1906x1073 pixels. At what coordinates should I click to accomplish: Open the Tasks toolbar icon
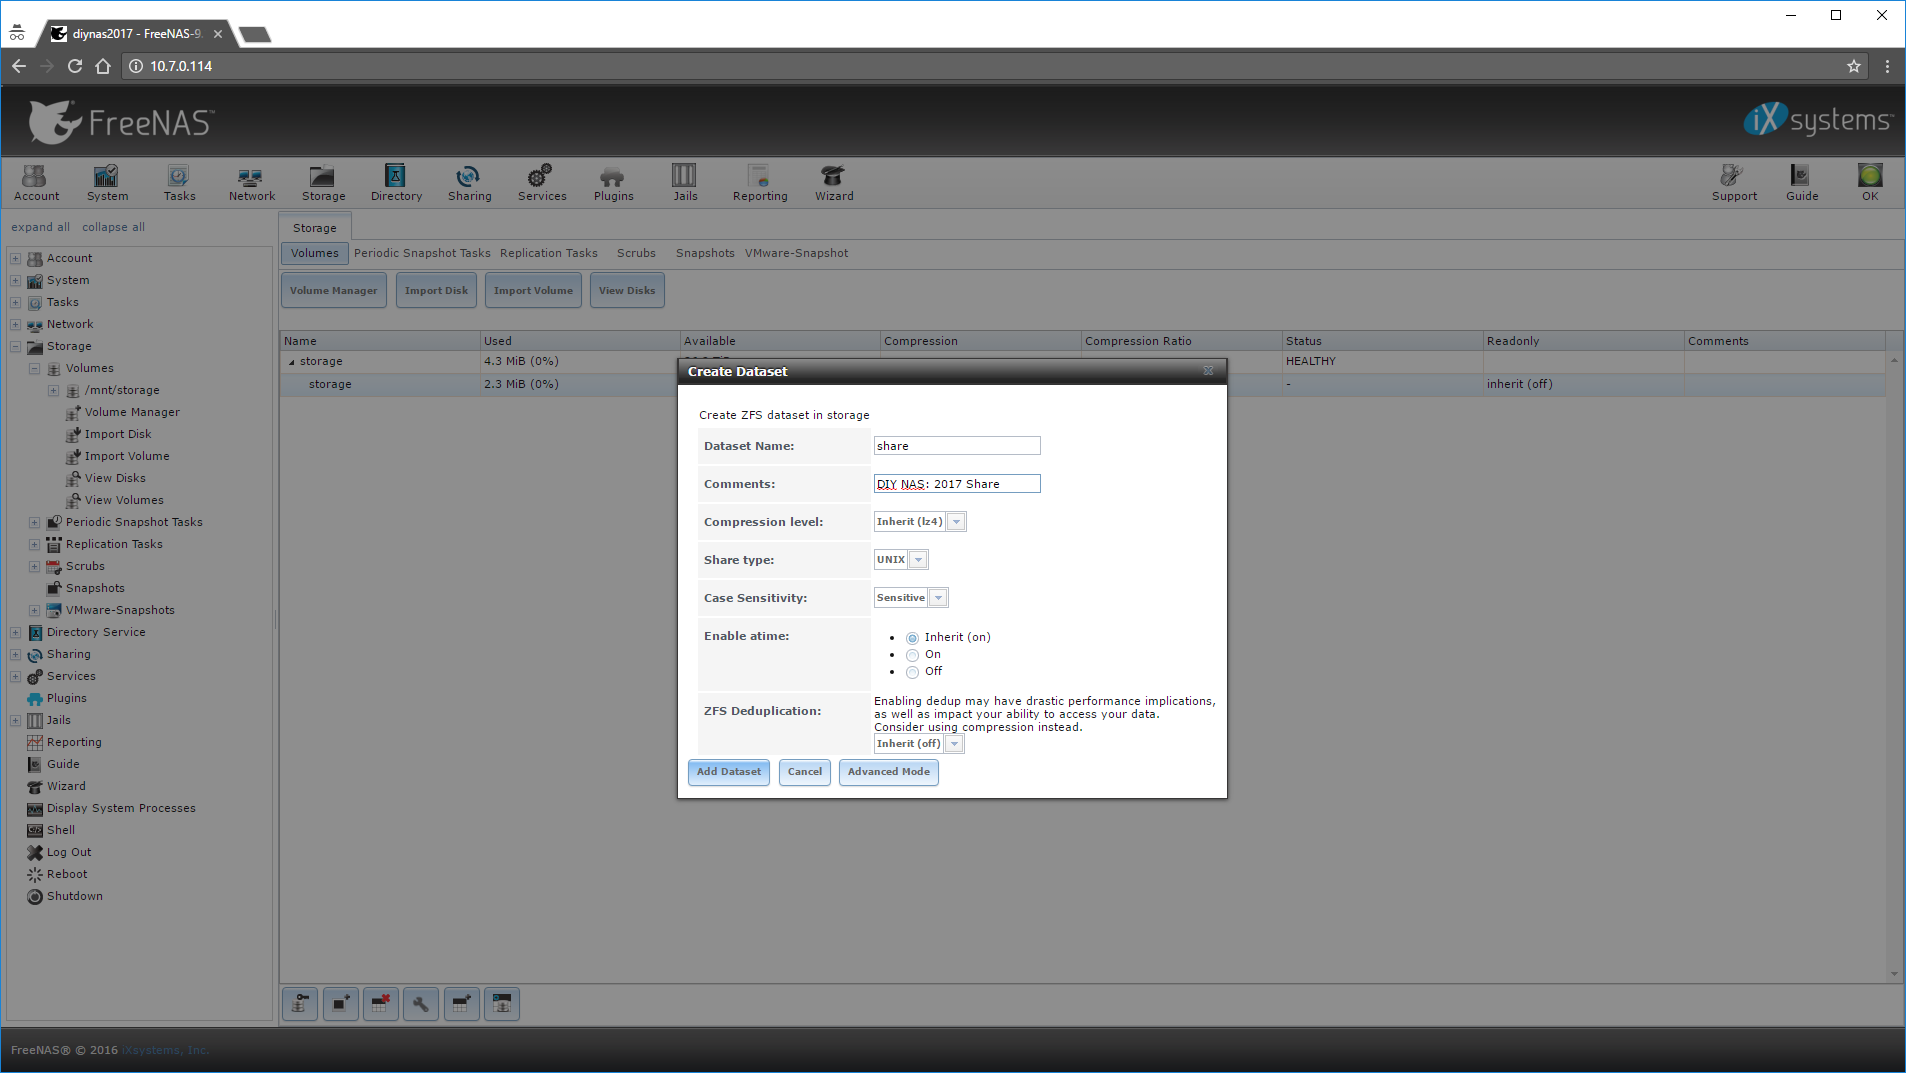pyautogui.click(x=179, y=183)
